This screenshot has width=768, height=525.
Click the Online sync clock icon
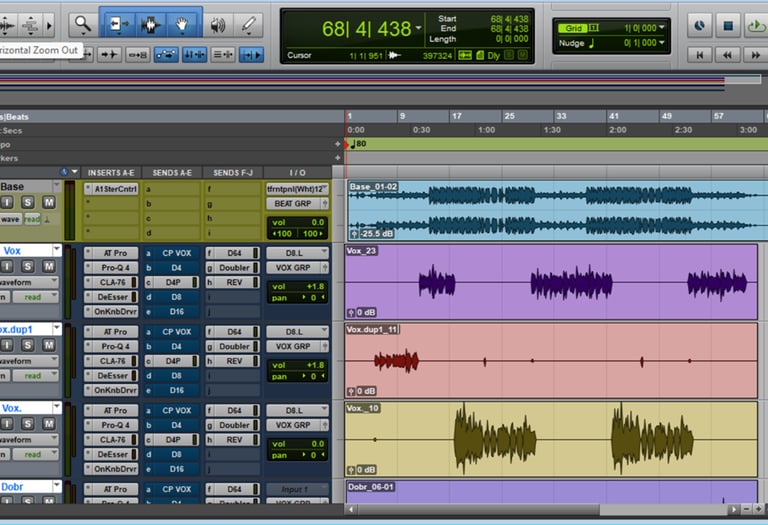(699, 25)
